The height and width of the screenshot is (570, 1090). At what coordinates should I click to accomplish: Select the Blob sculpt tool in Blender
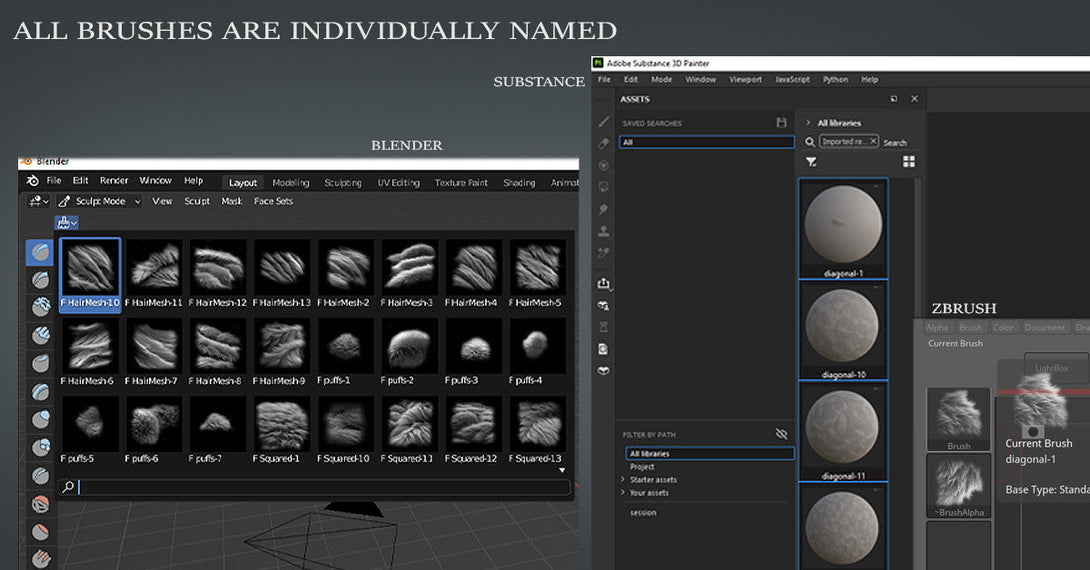point(40,447)
